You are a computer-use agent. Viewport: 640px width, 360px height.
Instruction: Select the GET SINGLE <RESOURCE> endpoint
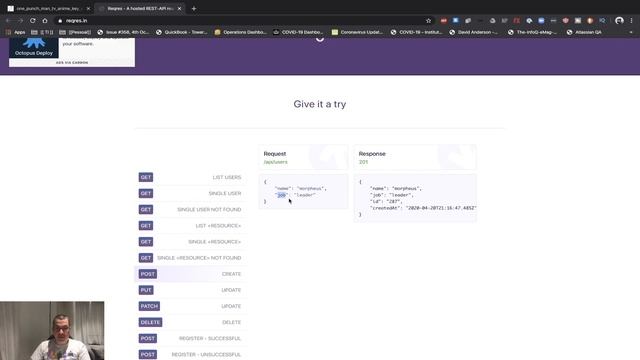(x=190, y=242)
